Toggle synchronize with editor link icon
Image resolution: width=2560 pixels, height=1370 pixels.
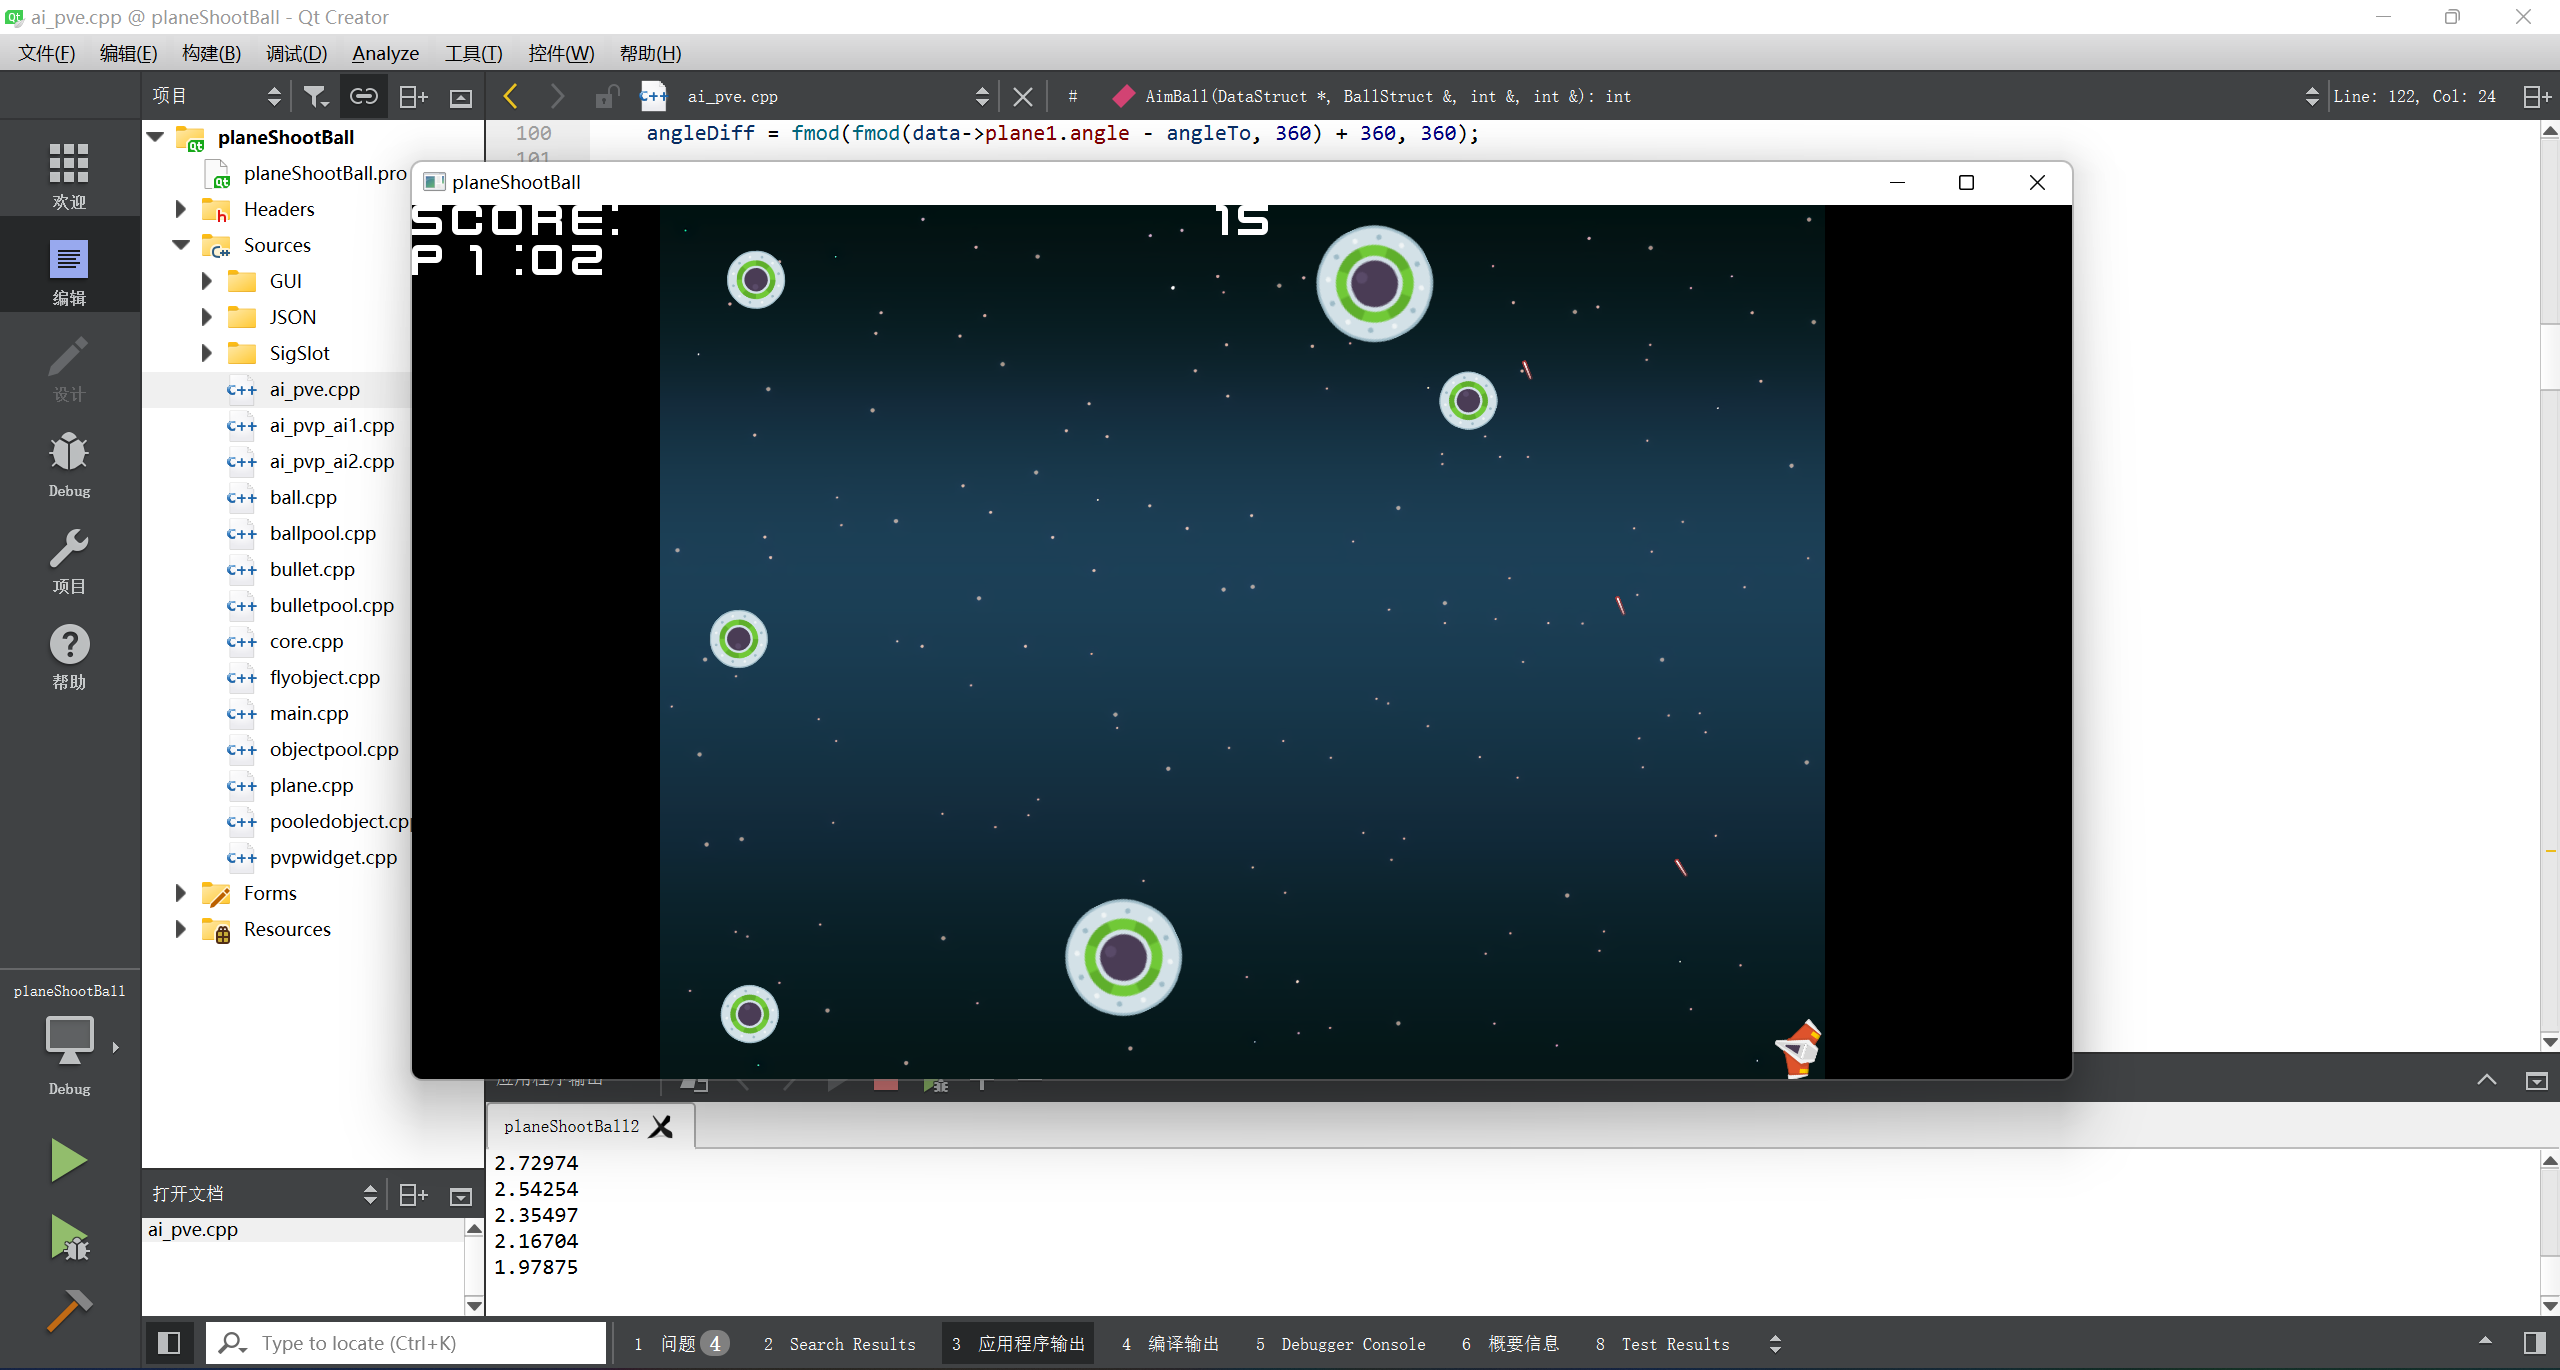tap(363, 96)
